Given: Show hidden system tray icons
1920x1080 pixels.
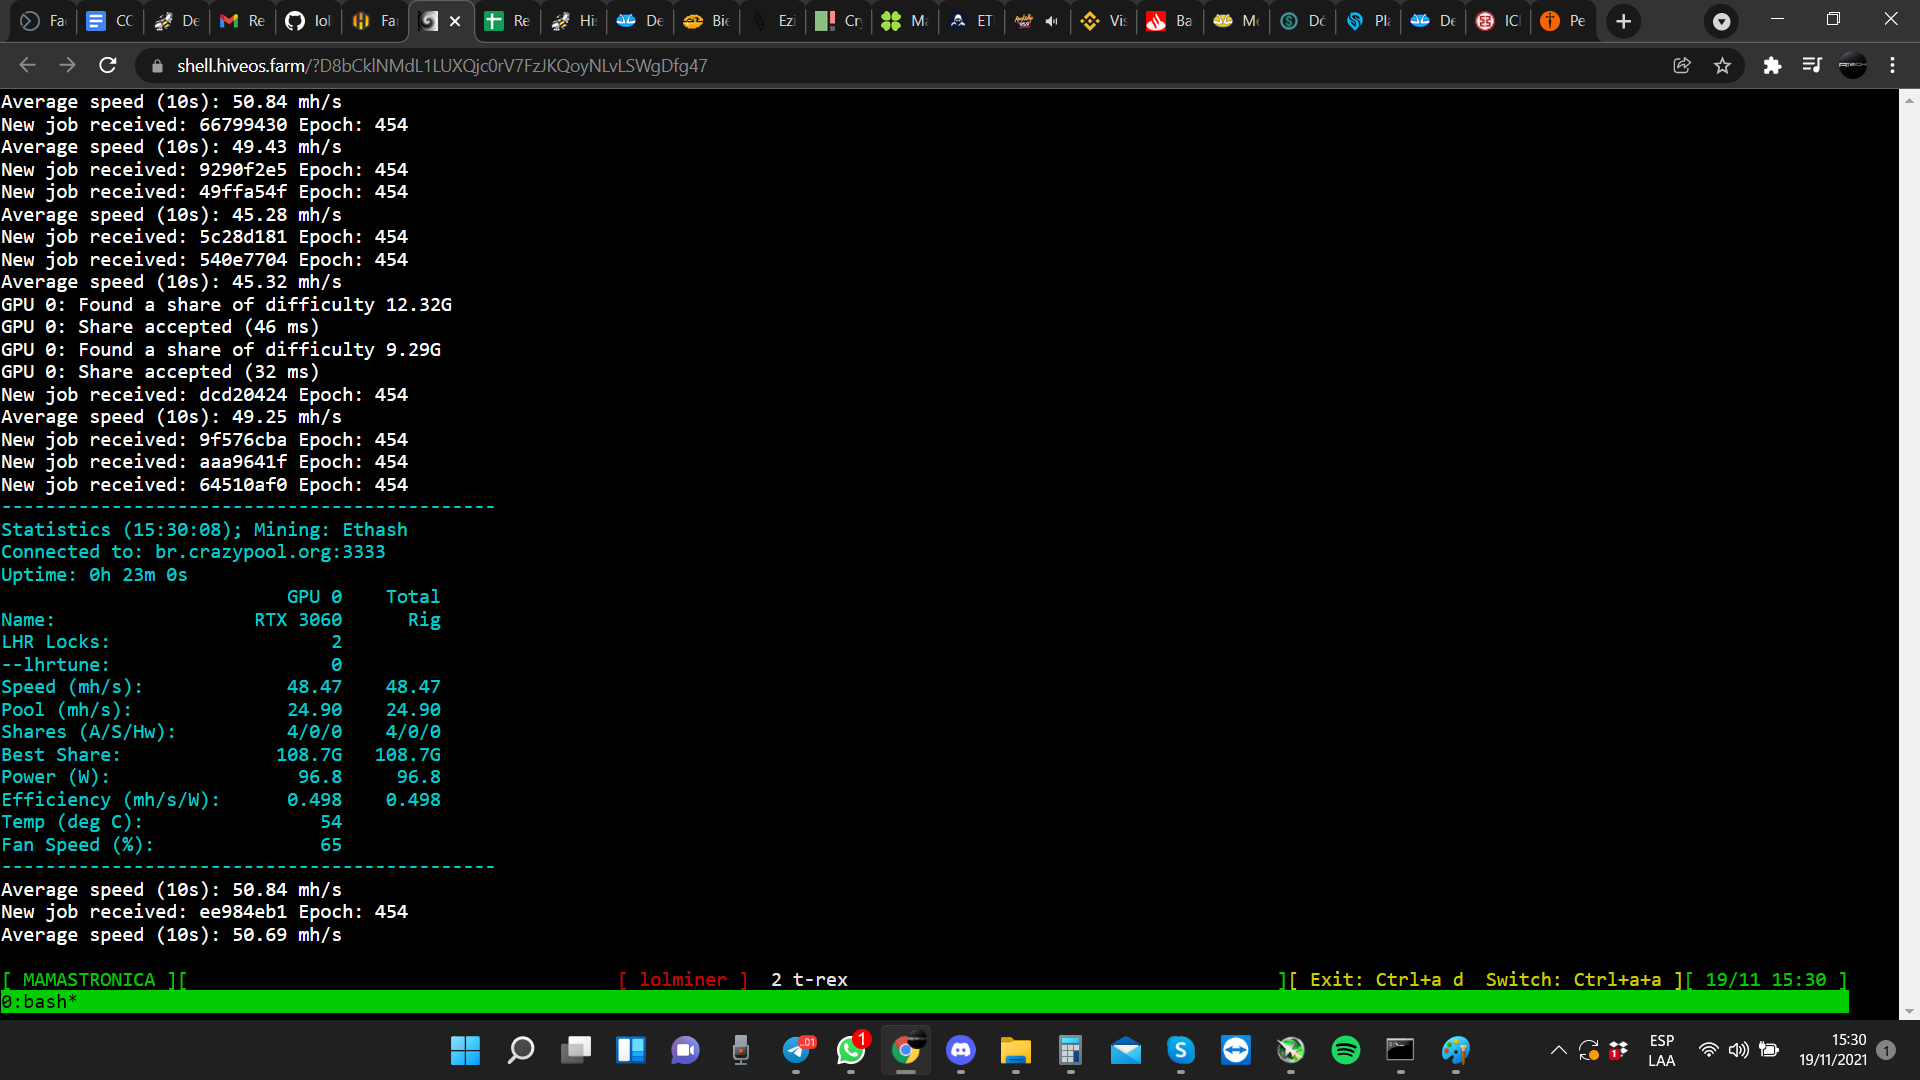Looking at the screenshot, I should pyautogui.click(x=1558, y=1050).
